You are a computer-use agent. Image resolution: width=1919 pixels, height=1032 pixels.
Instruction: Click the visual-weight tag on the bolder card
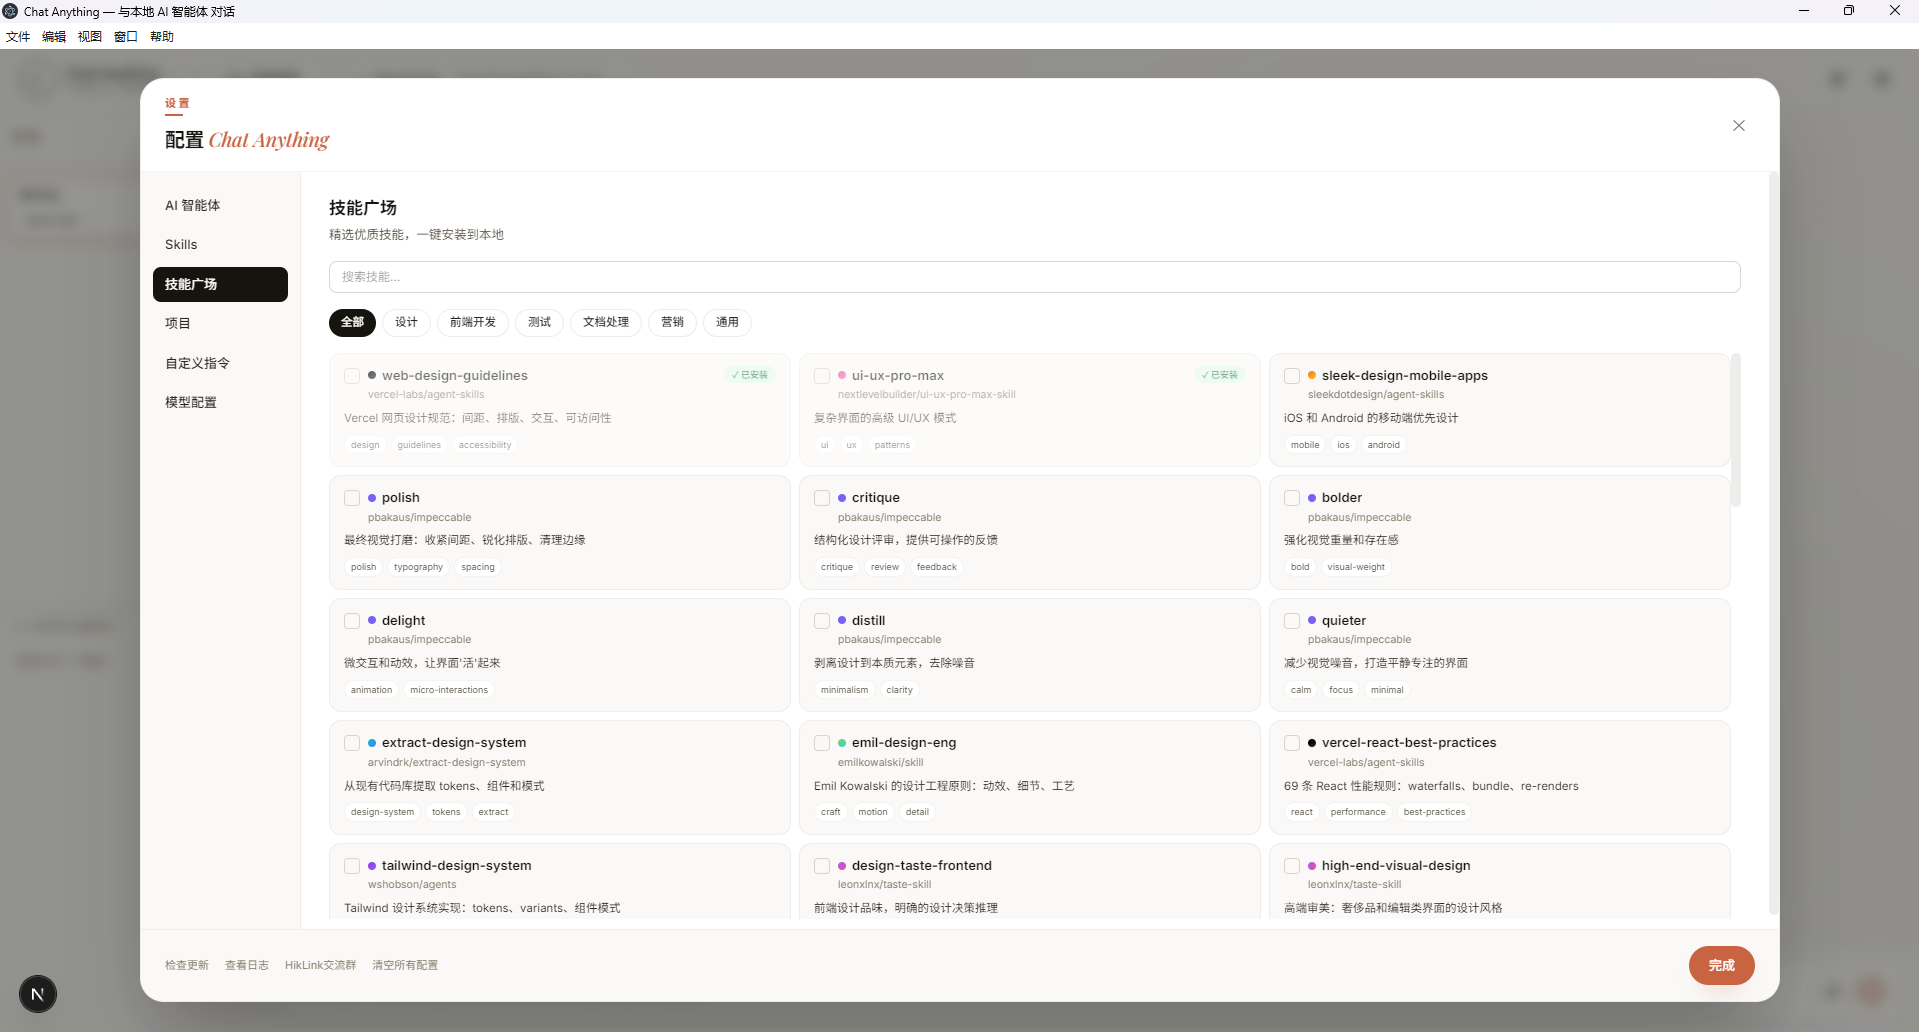tap(1356, 567)
